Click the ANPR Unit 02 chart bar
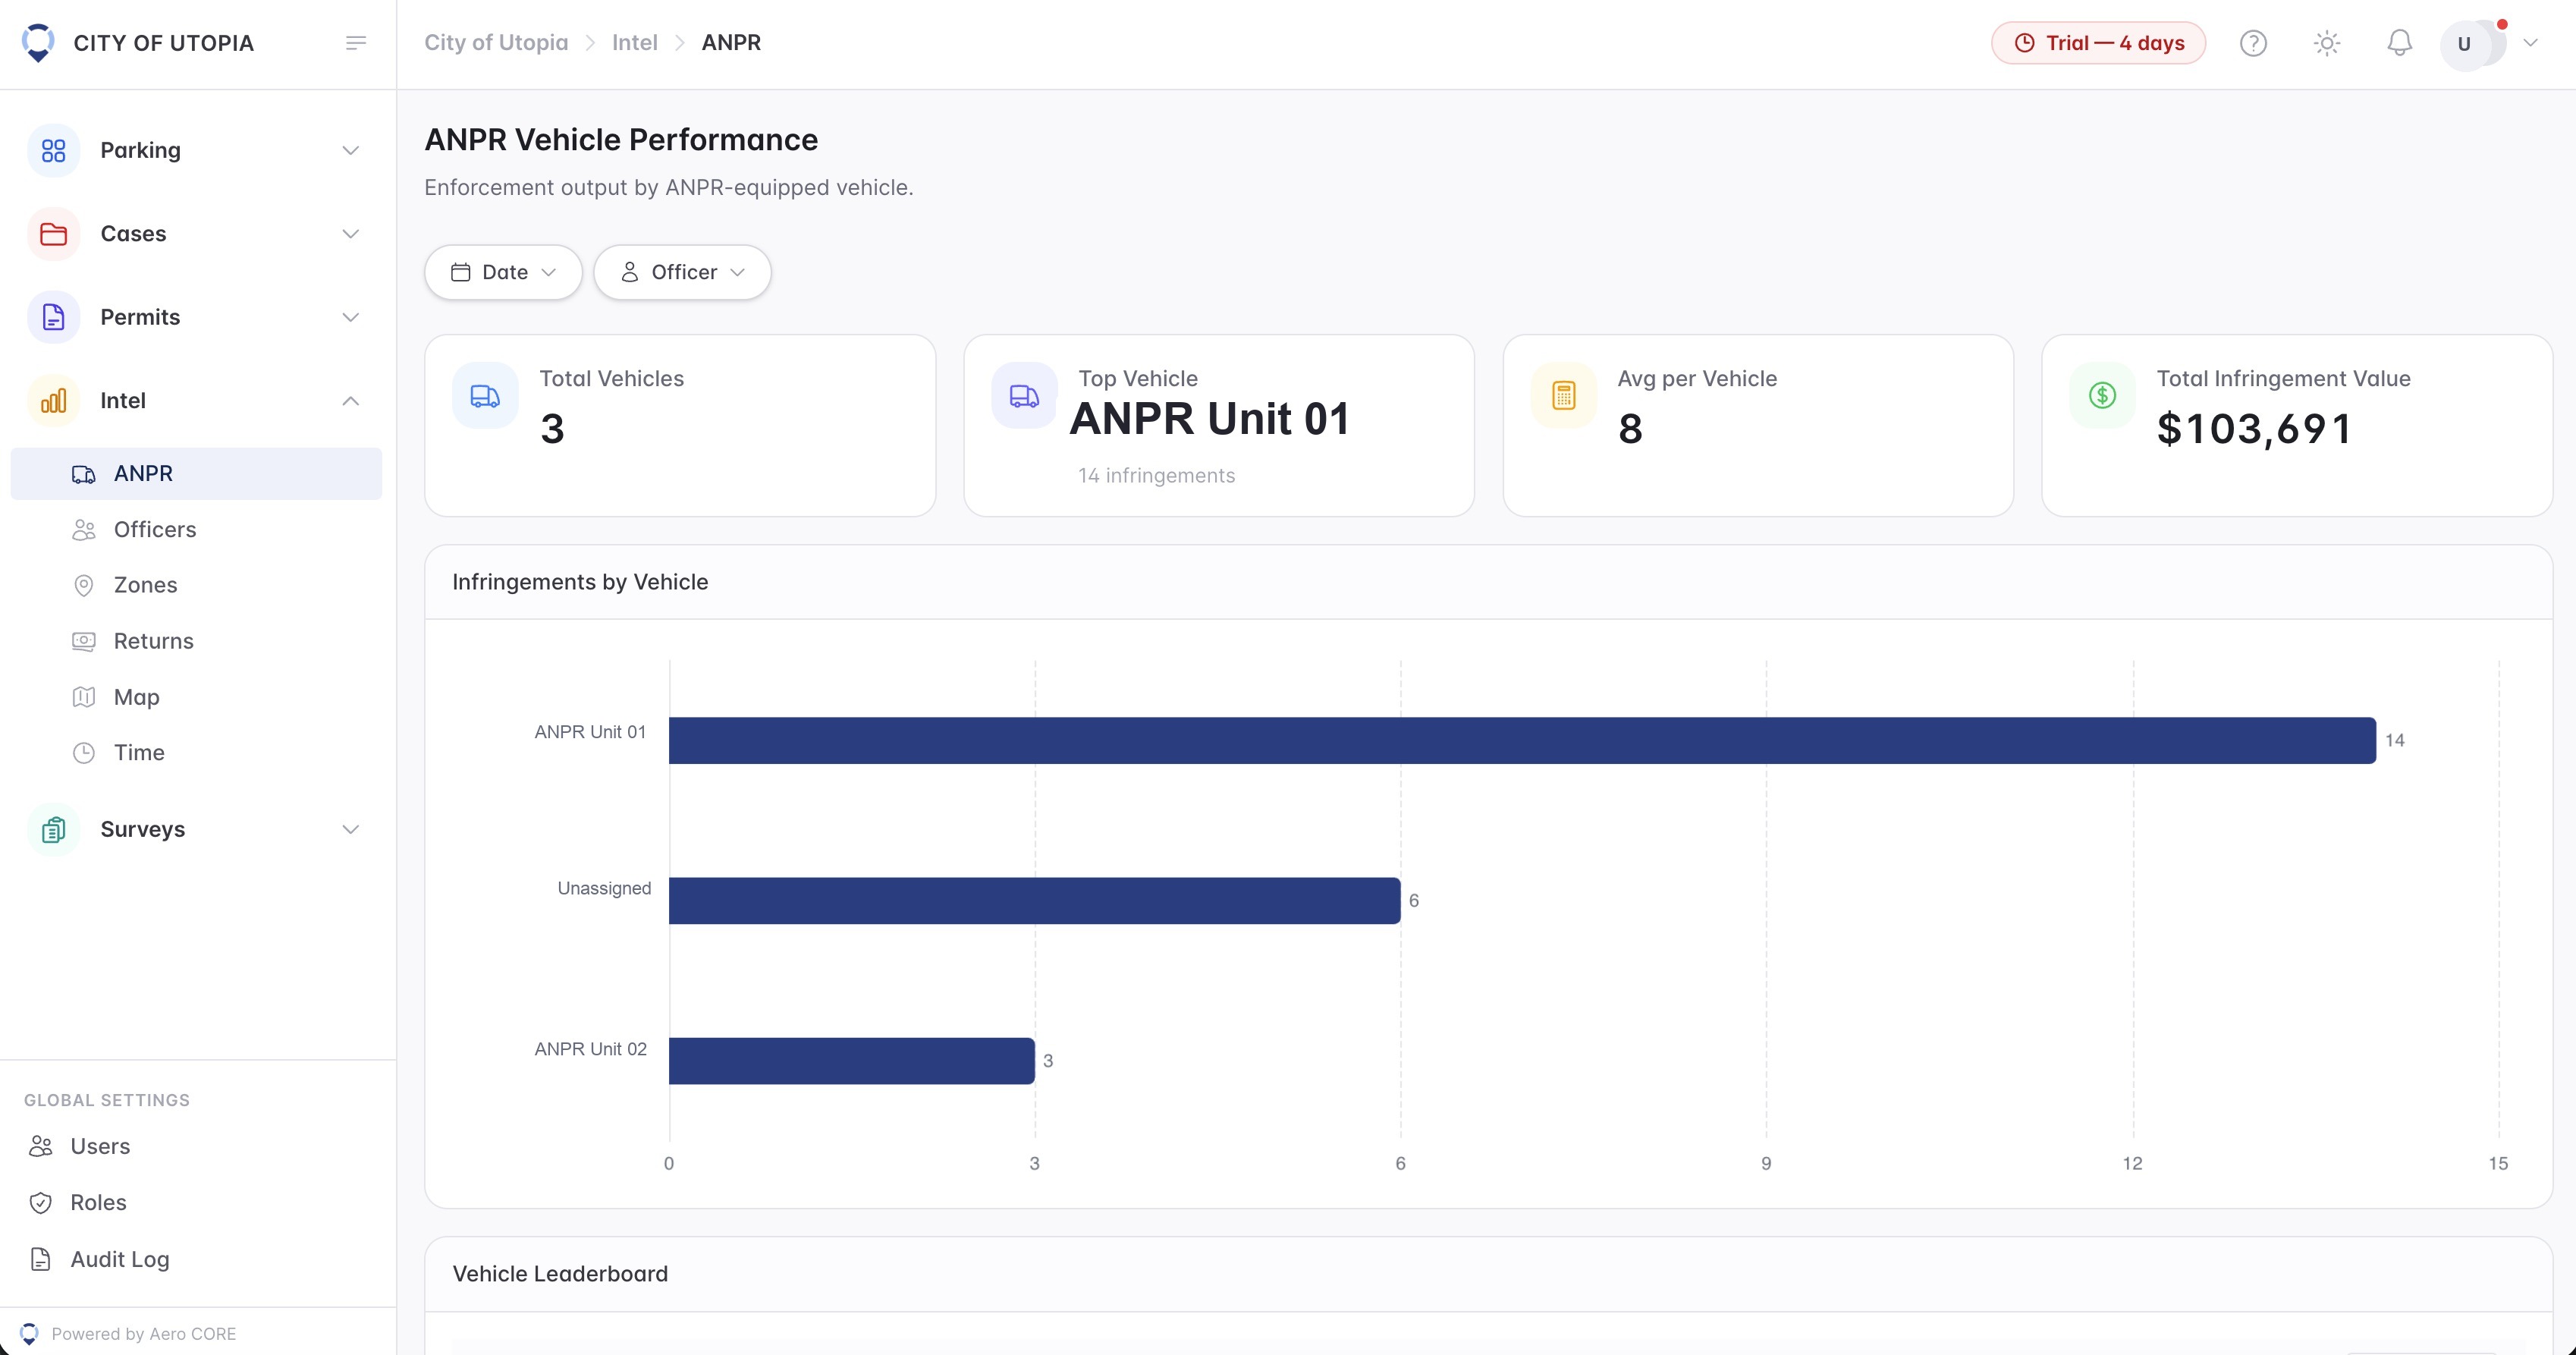The height and width of the screenshot is (1355, 2576). [x=852, y=1061]
